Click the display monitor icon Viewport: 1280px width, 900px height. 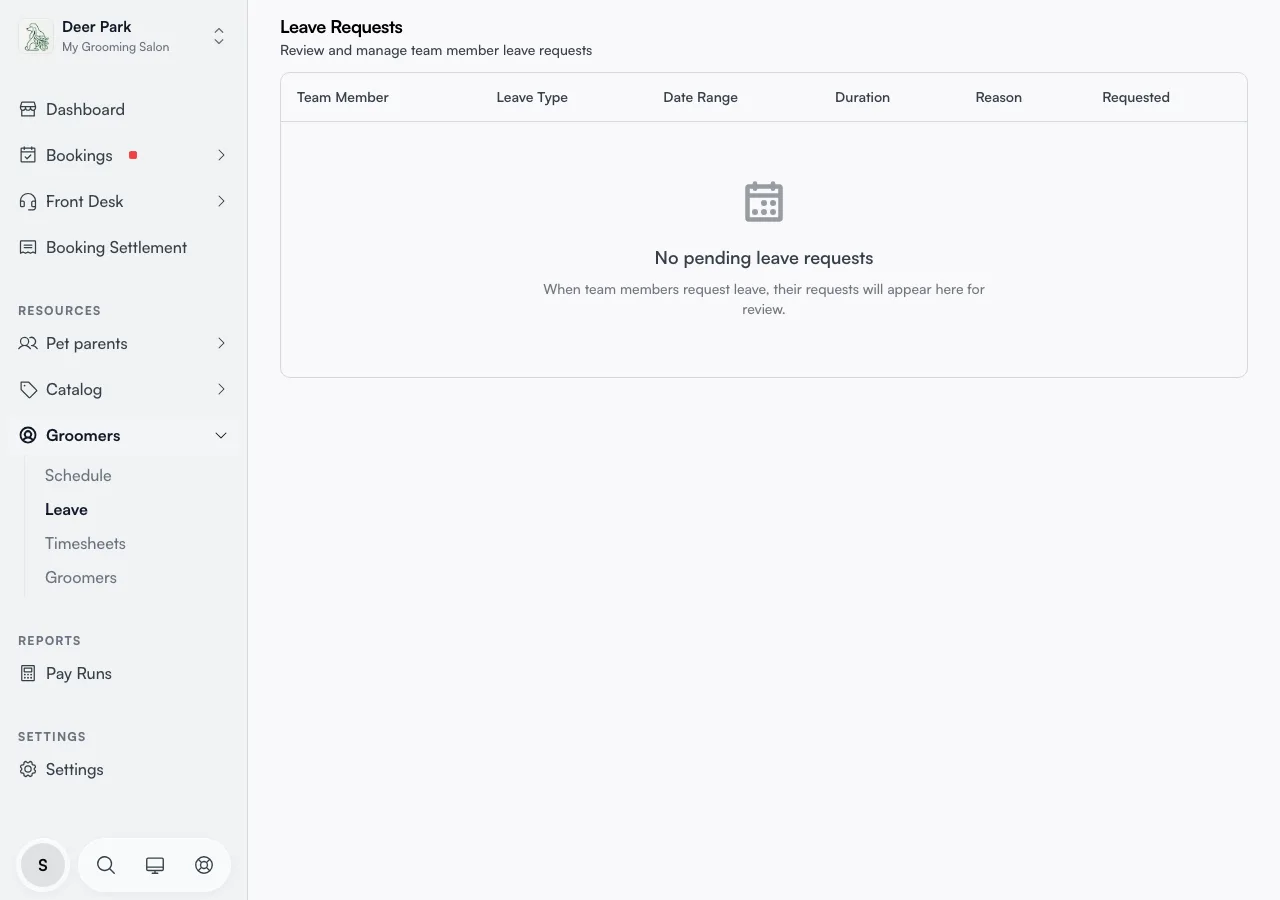pos(155,865)
